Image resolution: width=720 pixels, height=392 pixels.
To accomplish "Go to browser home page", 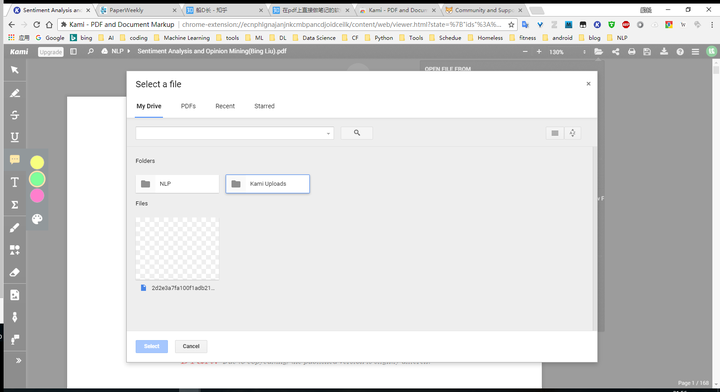I will [50, 25].
